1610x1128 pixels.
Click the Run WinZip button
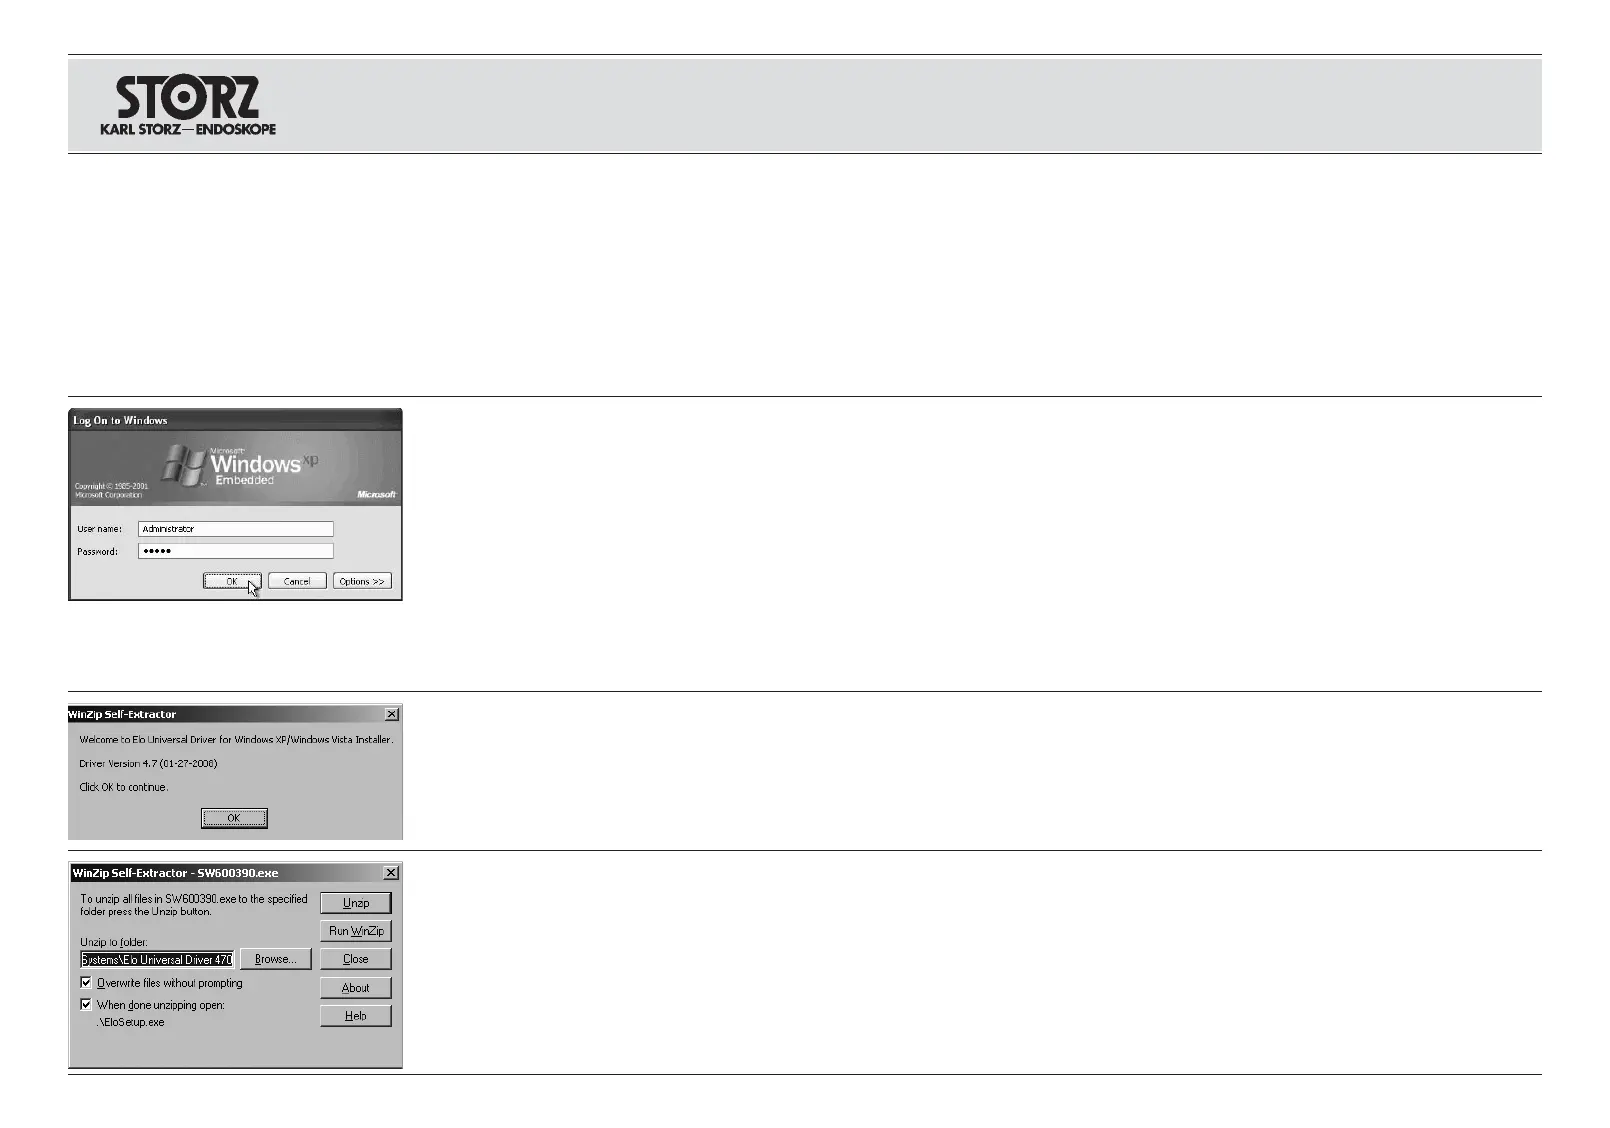coord(356,931)
